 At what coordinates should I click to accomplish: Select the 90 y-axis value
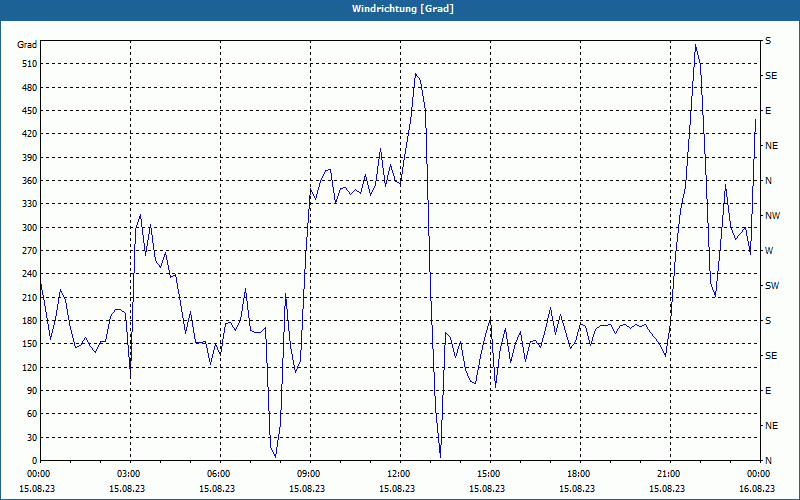[32, 391]
